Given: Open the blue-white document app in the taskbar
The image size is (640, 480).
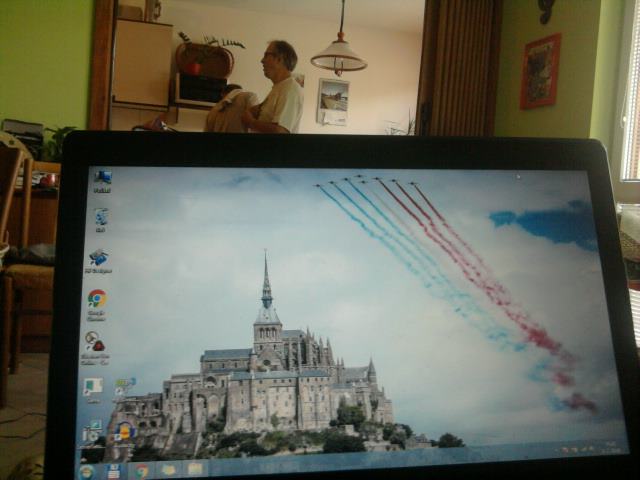Looking at the screenshot, I should tap(114, 471).
